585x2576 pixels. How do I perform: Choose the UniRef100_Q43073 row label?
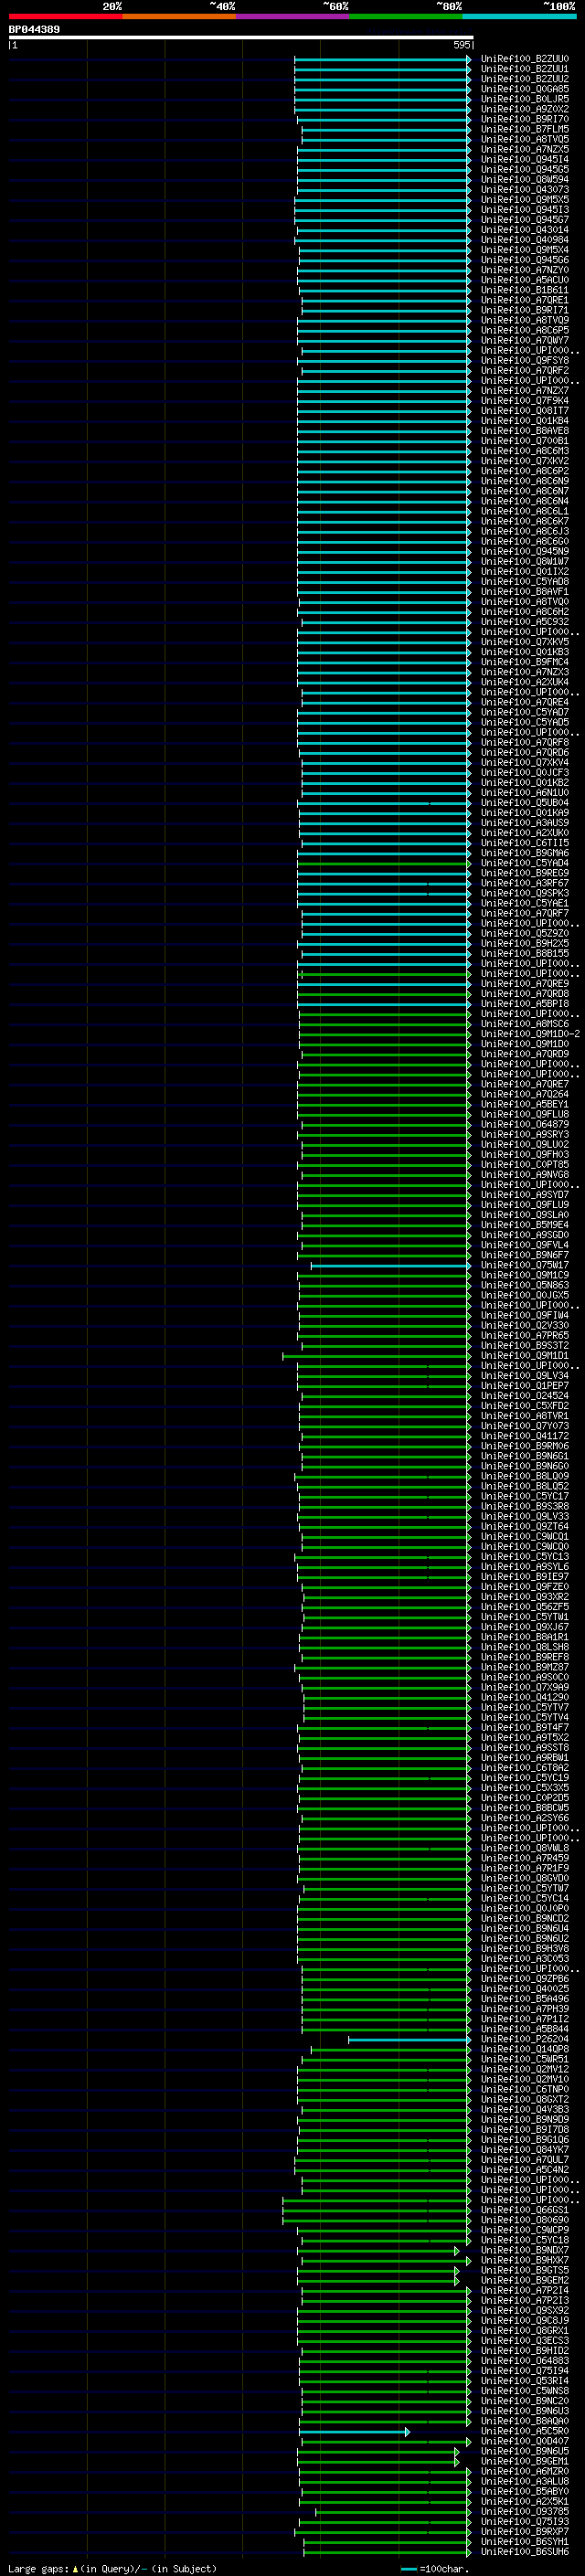(524, 189)
